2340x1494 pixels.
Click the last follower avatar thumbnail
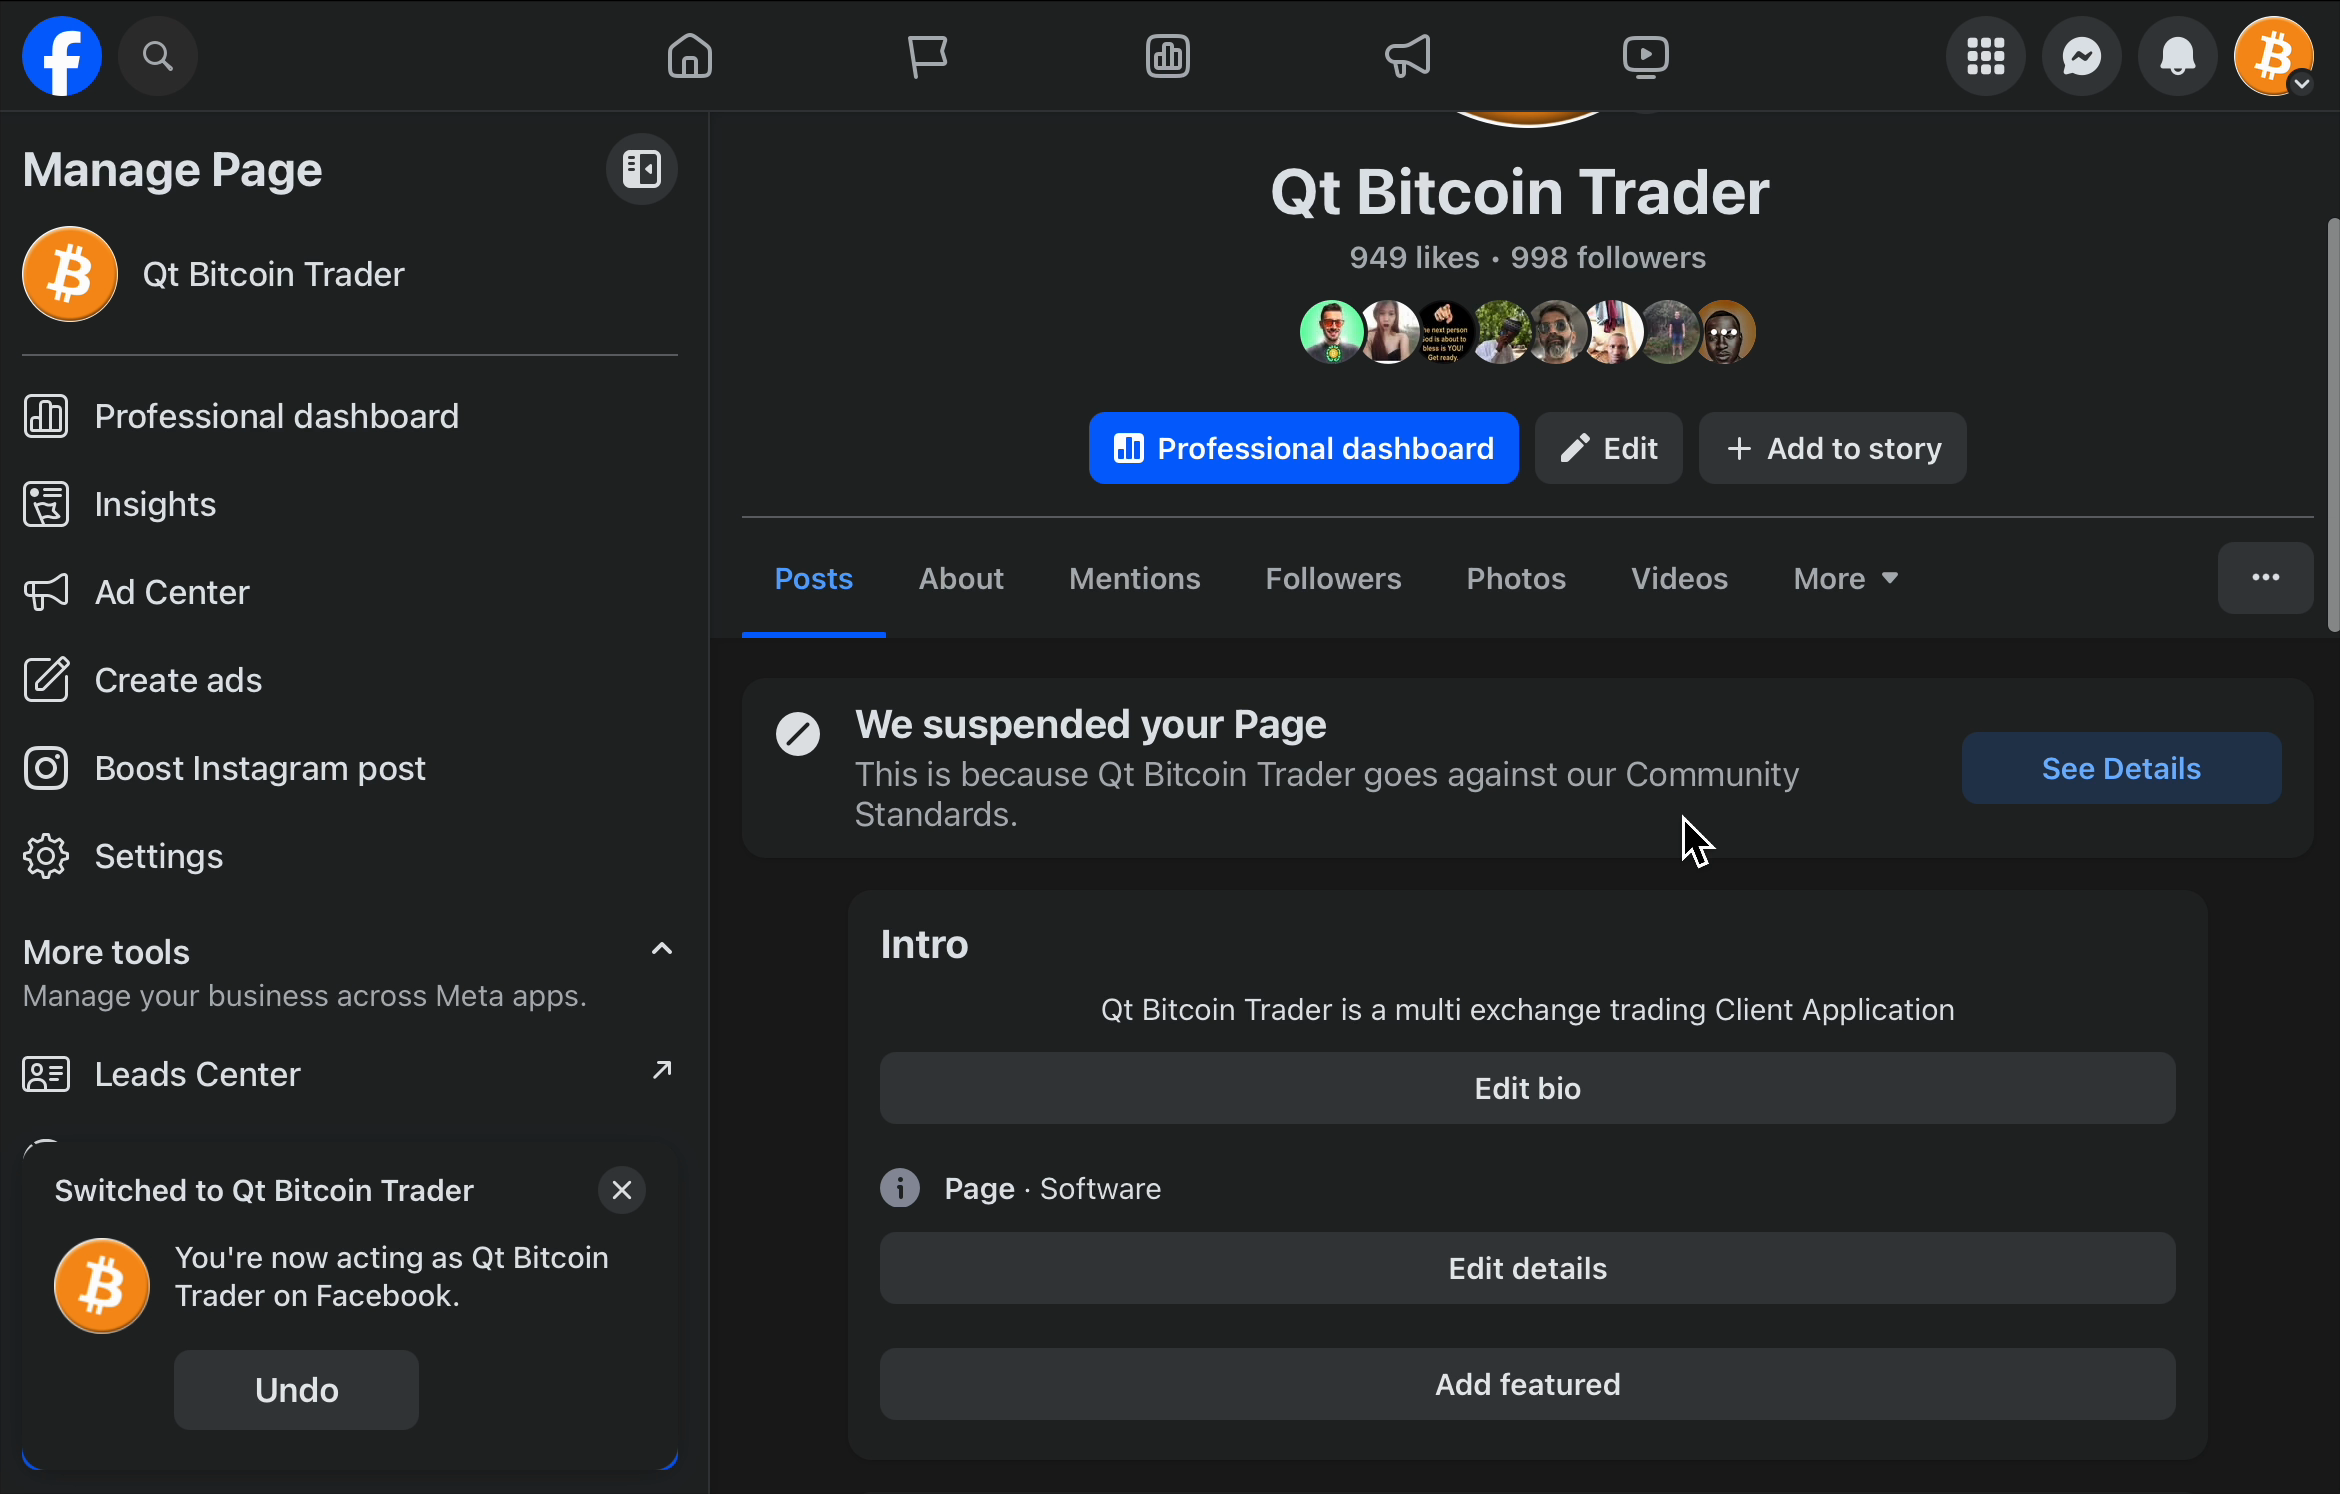click(x=1725, y=332)
